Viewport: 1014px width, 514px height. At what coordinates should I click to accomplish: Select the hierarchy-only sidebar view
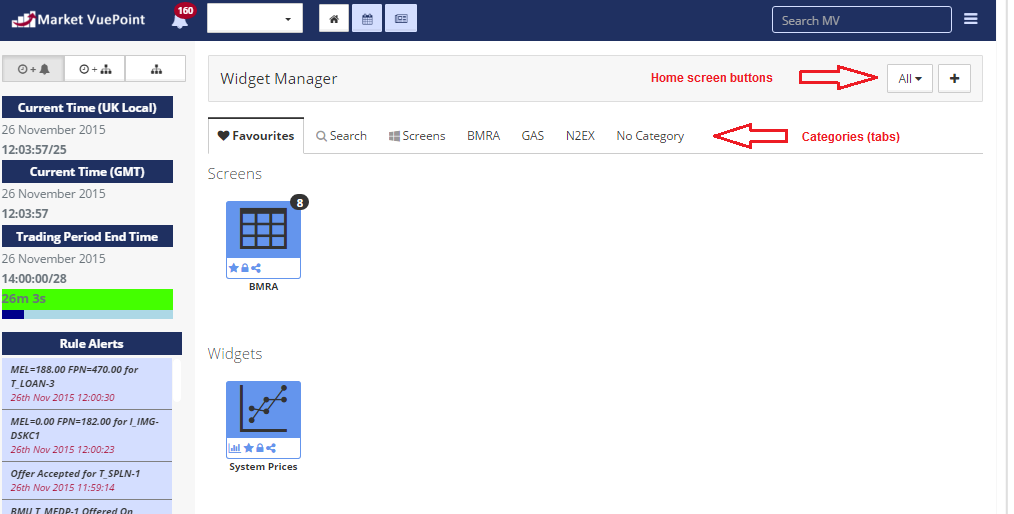tap(156, 69)
